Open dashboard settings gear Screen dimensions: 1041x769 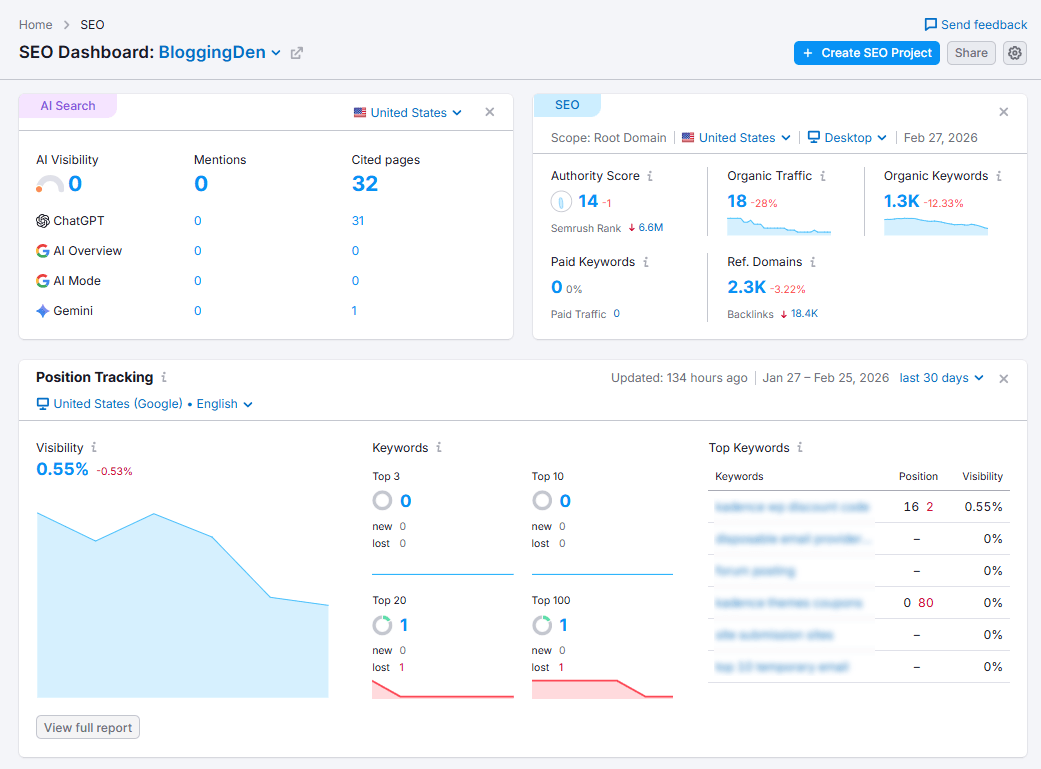[x=1014, y=53]
